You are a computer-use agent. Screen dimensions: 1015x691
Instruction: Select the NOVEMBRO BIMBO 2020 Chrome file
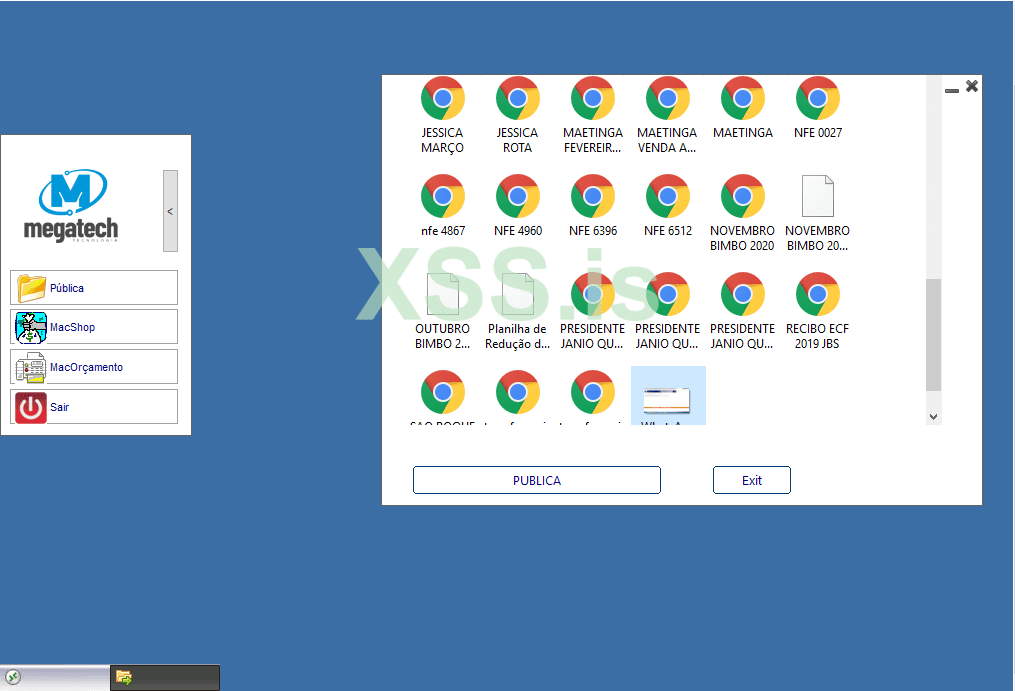click(x=743, y=196)
